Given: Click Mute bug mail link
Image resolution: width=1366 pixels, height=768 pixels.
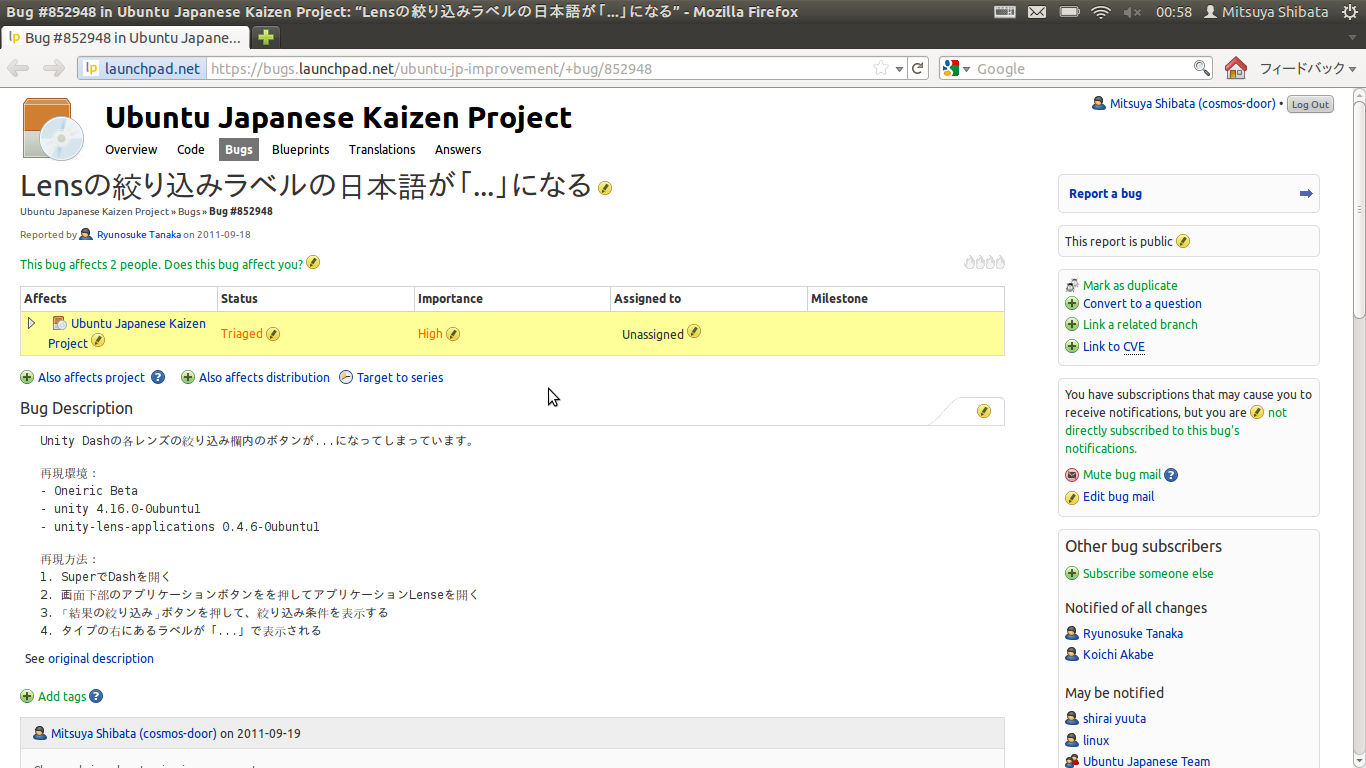Looking at the screenshot, I should pyautogui.click(x=1122, y=475).
